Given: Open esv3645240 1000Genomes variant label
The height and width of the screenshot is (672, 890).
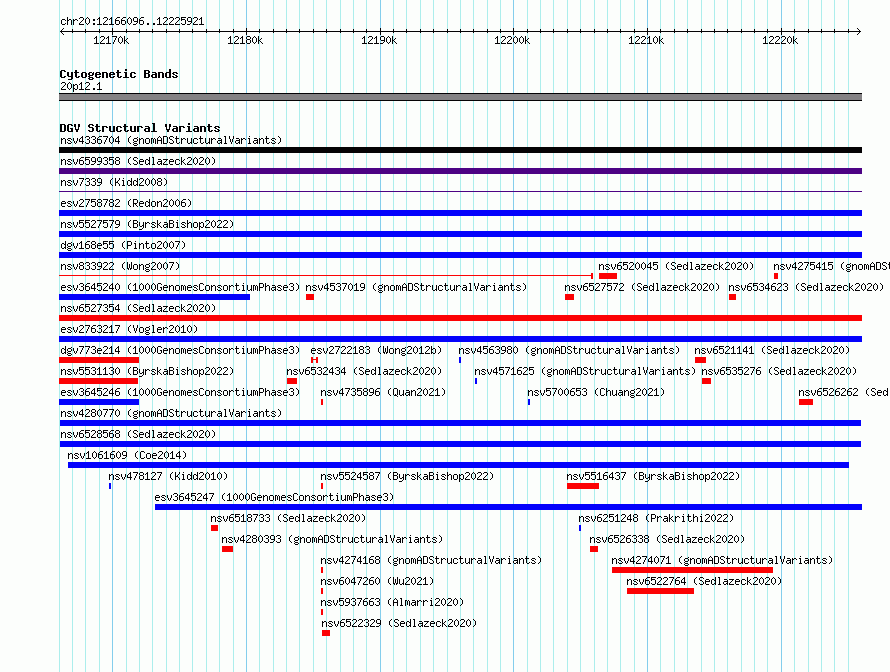Looking at the screenshot, I should 180,287.
